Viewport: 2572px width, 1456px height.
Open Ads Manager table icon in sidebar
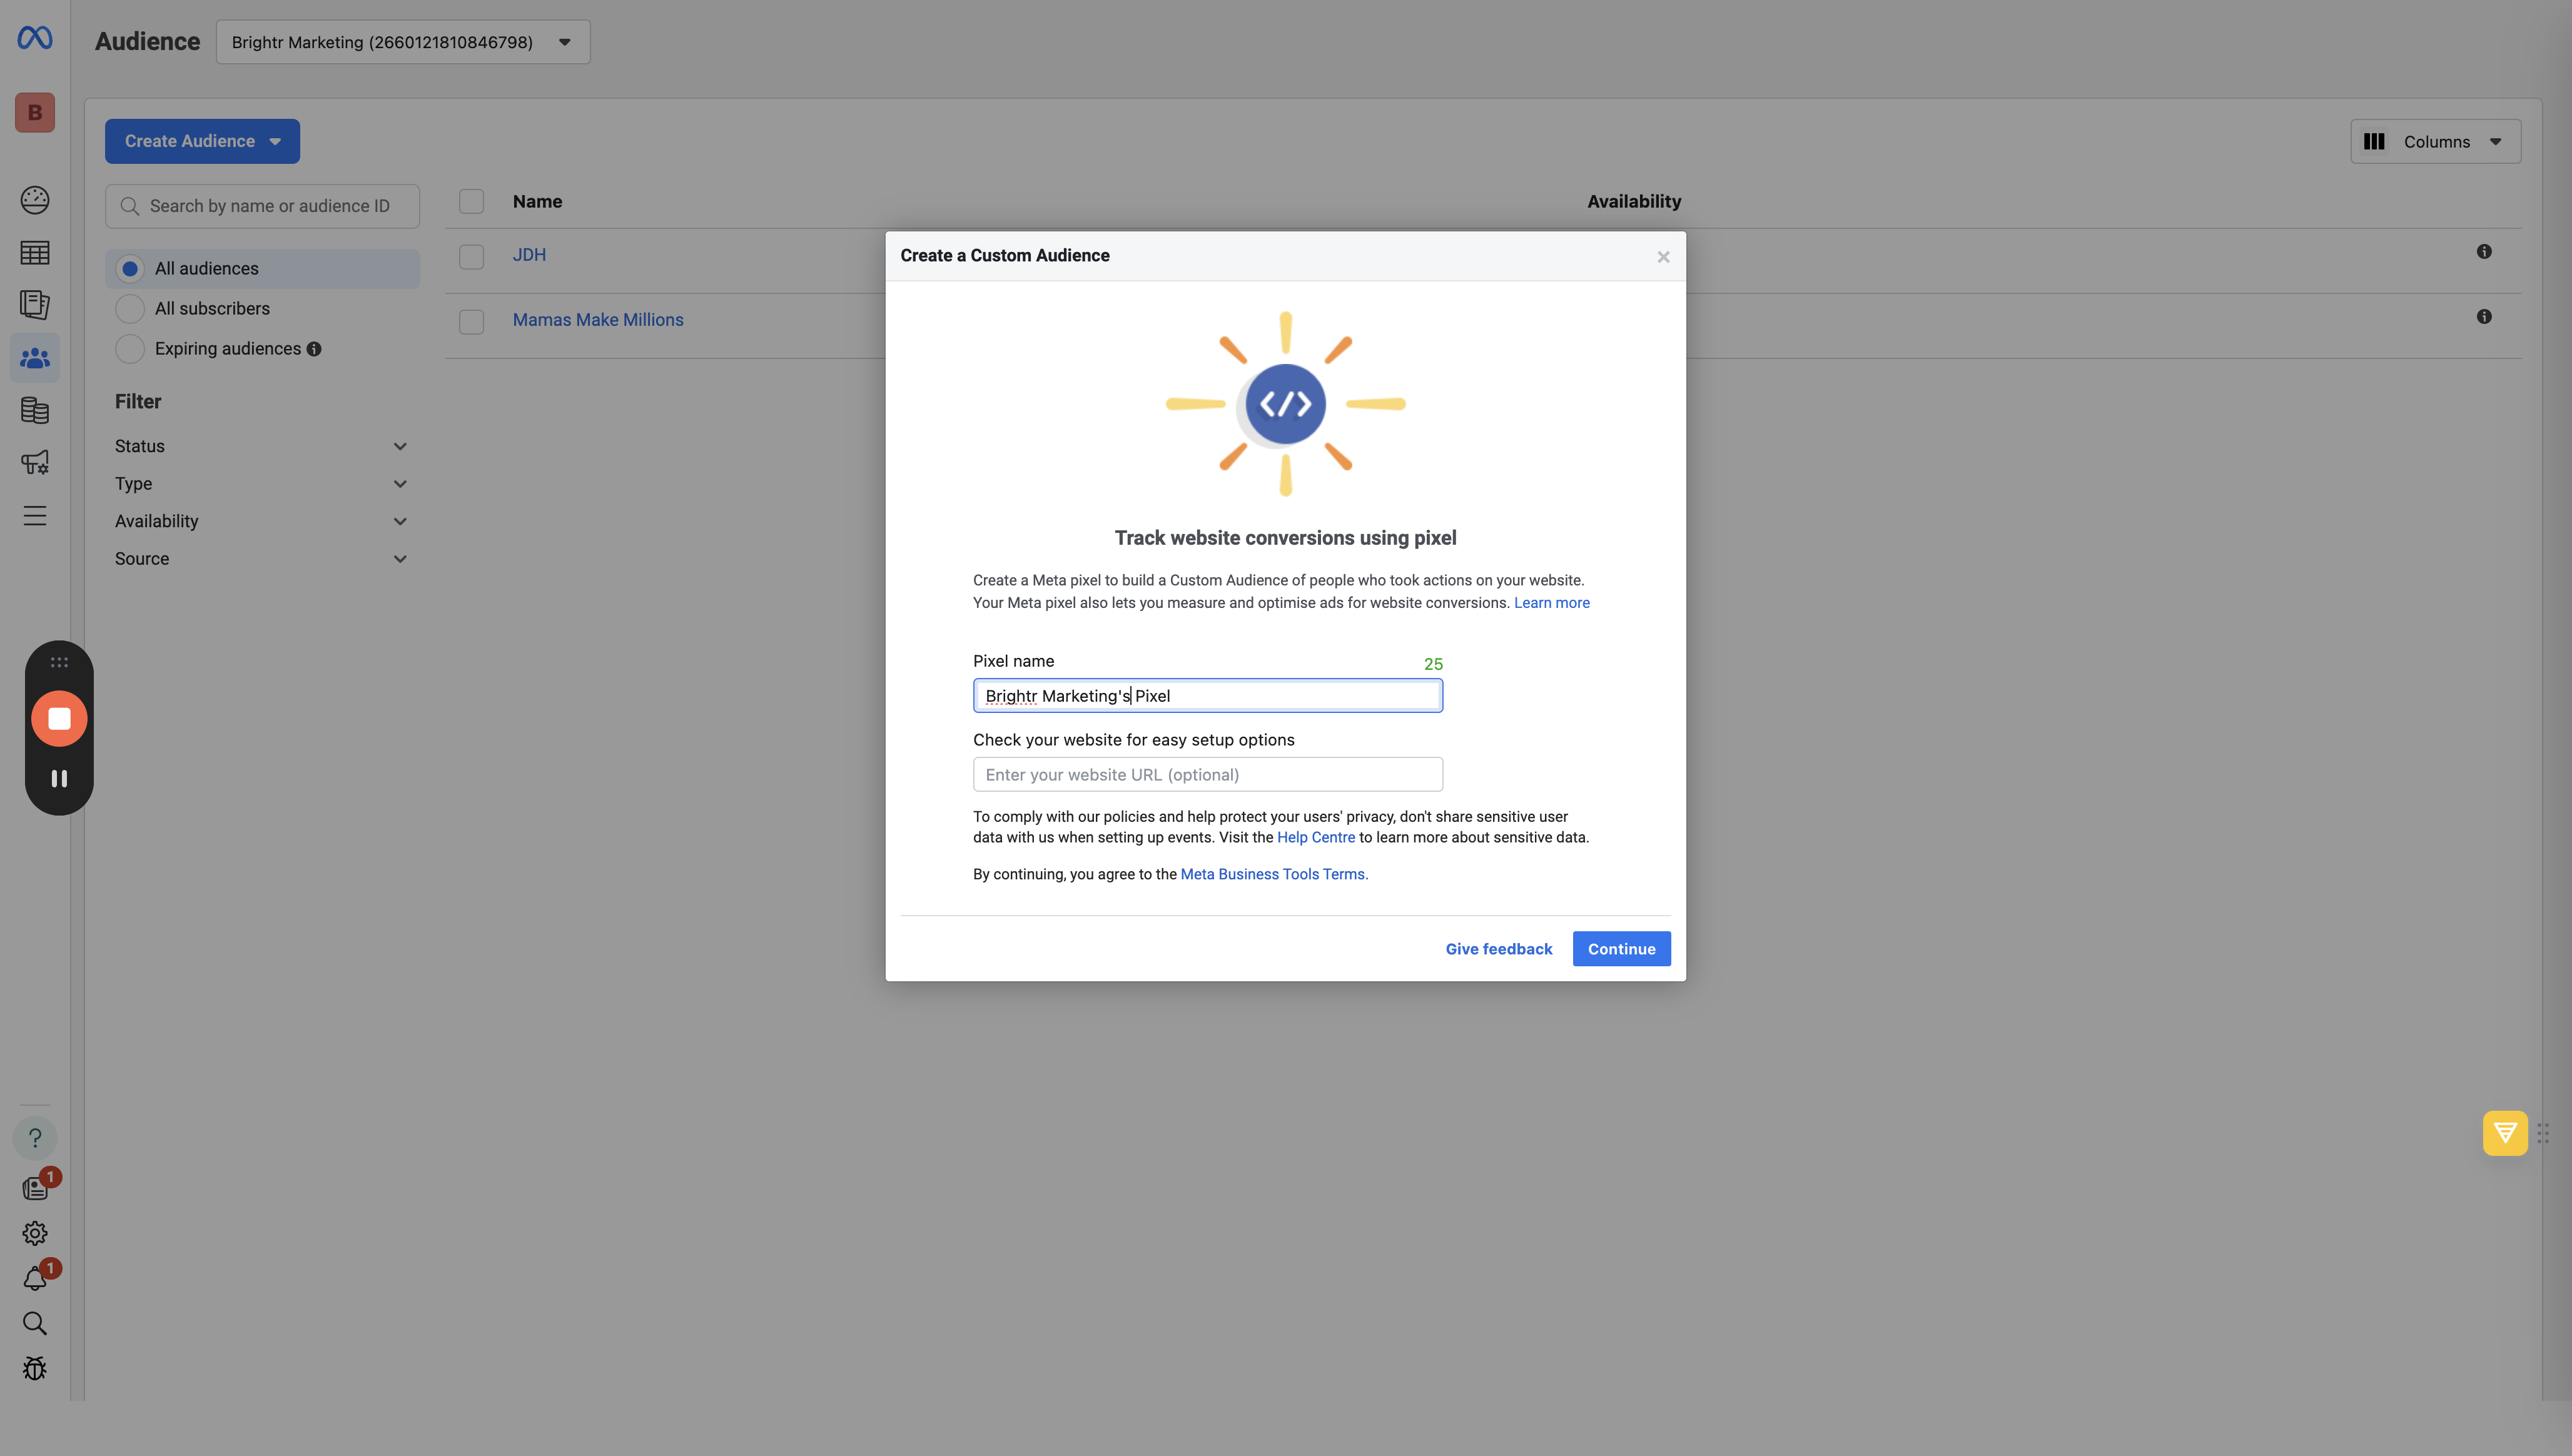coord(35,253)
